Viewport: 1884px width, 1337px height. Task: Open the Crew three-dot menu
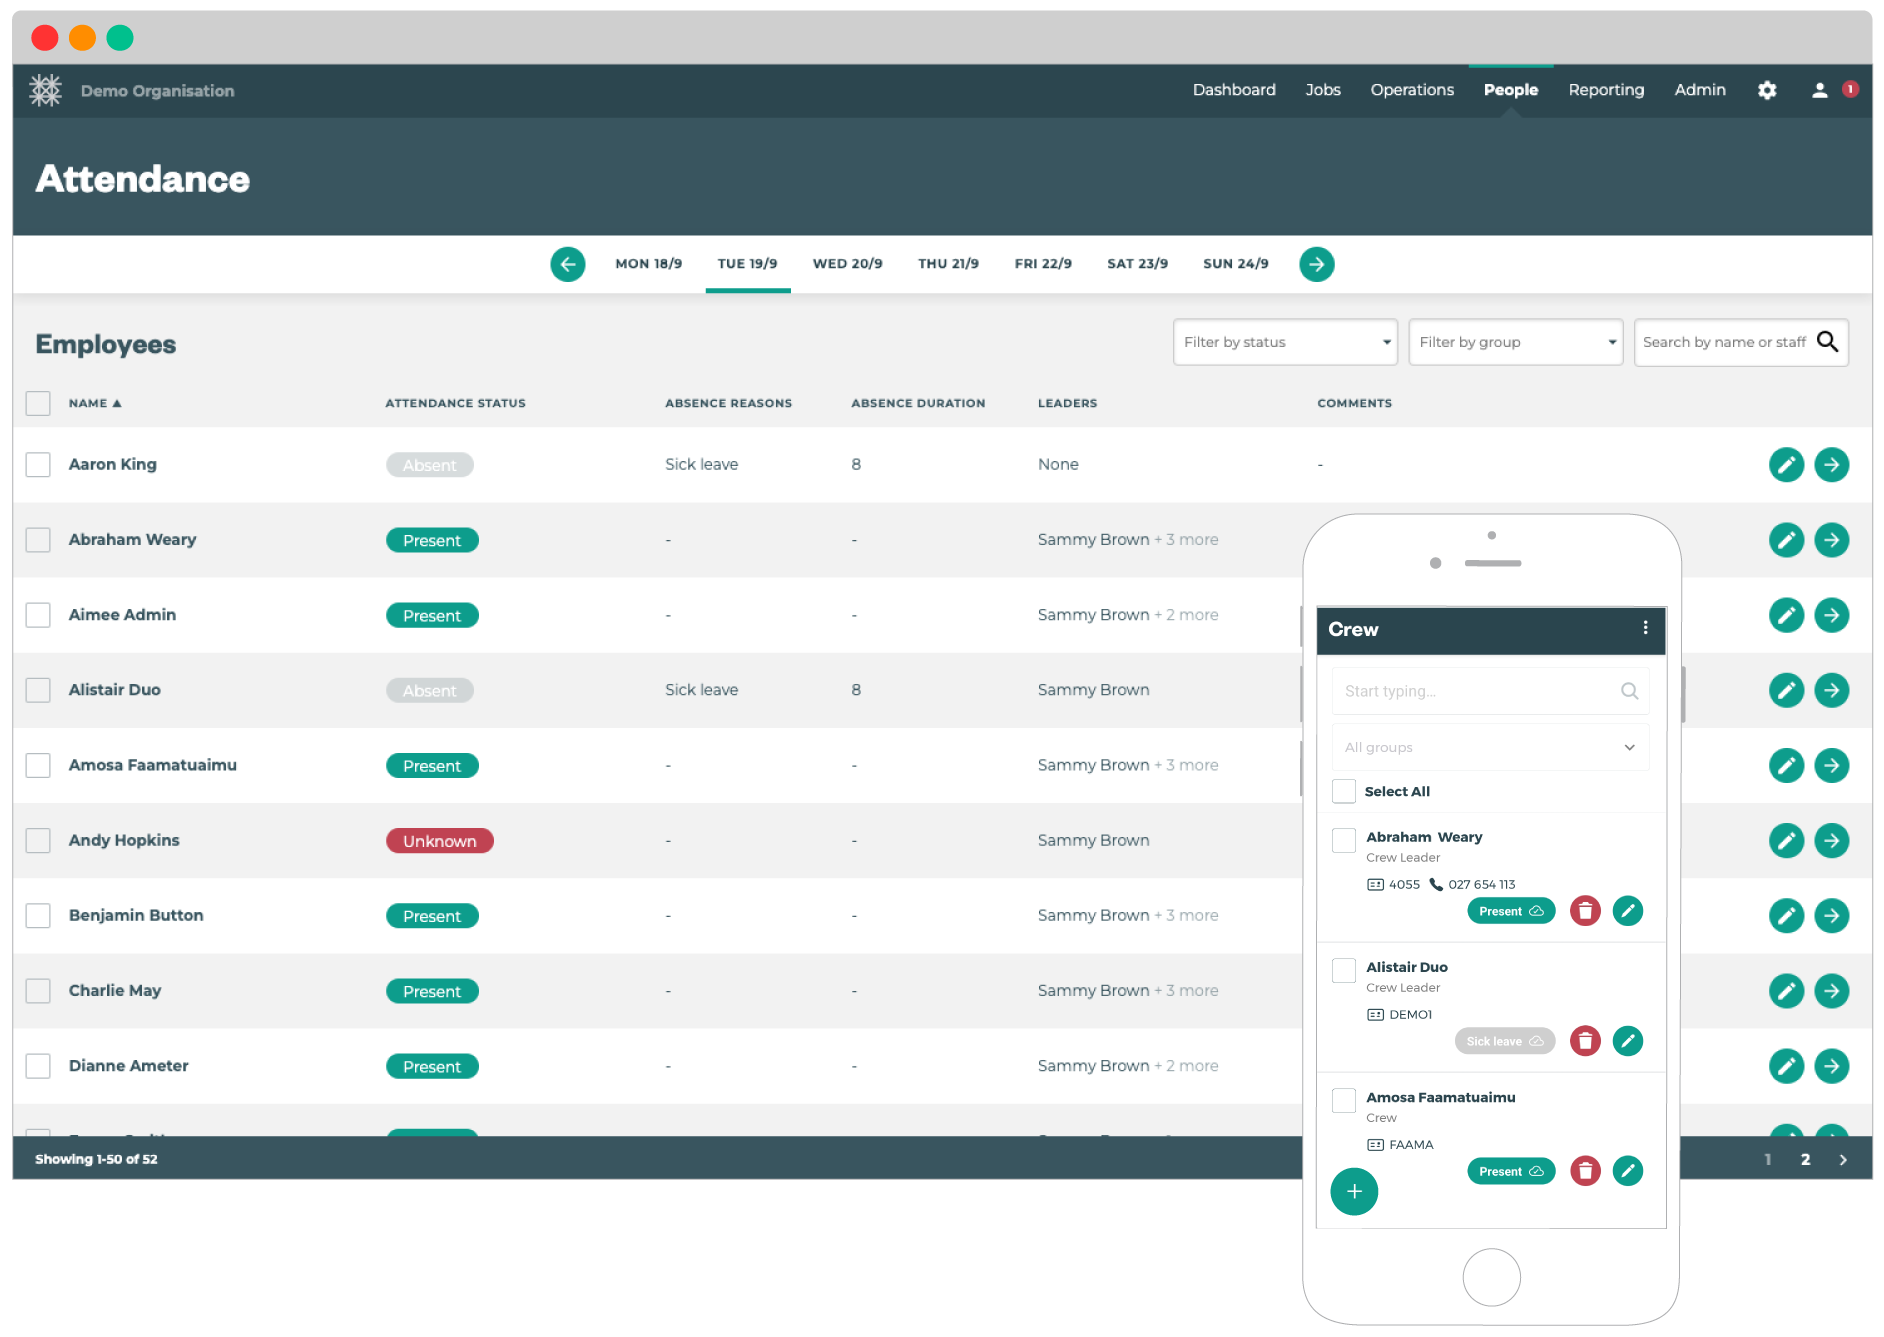1645,628
